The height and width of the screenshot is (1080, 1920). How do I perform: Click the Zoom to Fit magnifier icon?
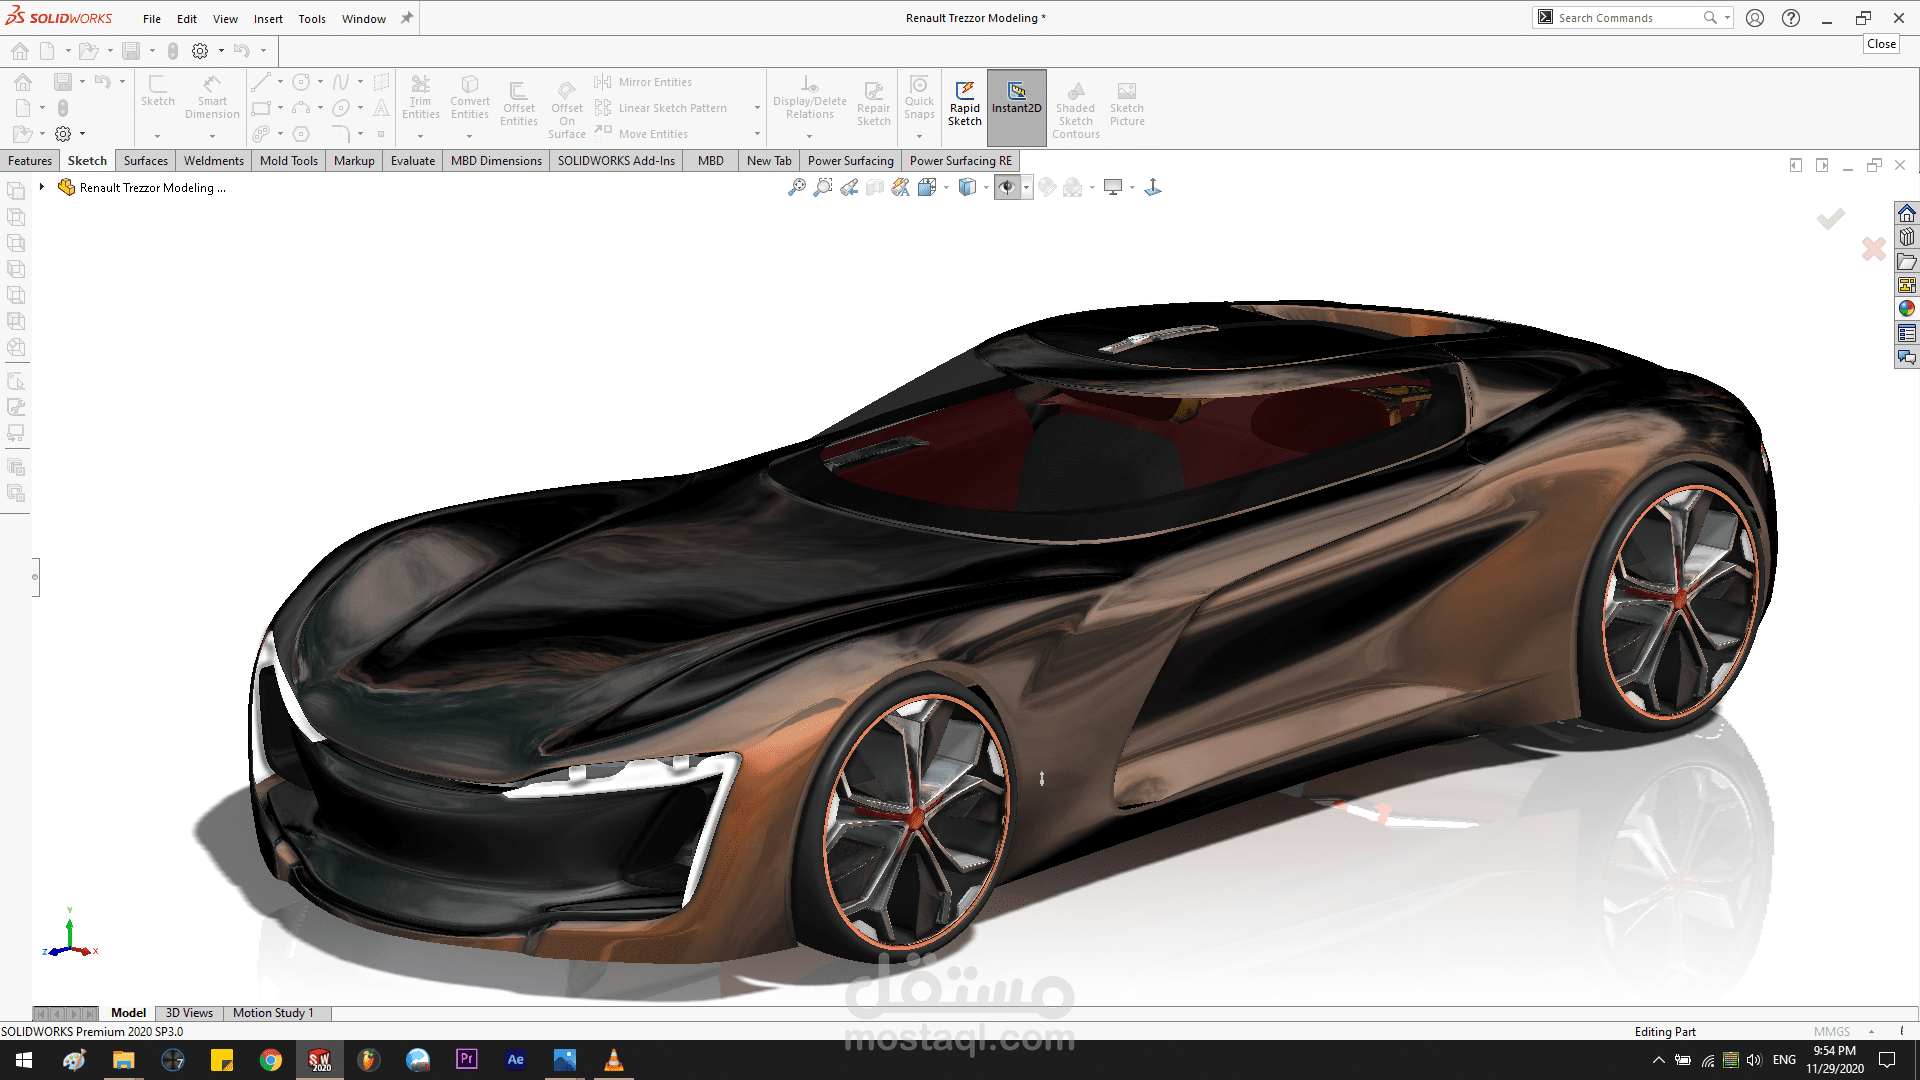(796, 187)
